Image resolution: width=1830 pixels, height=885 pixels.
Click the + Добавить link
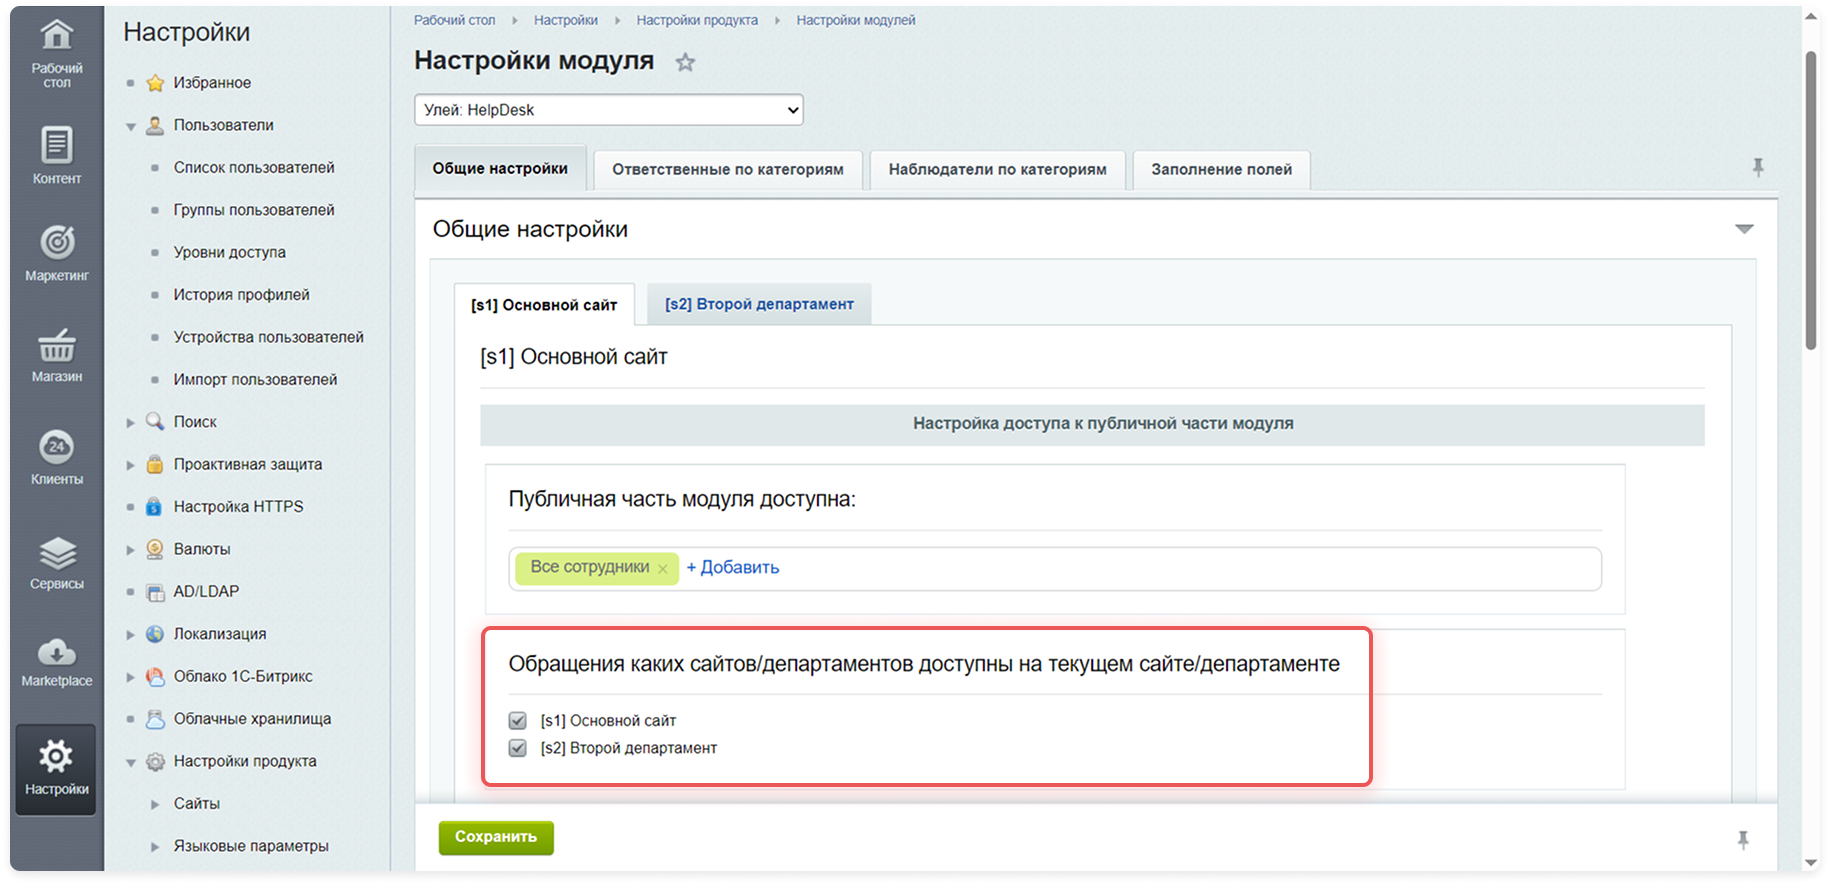[x=733, y=568]
